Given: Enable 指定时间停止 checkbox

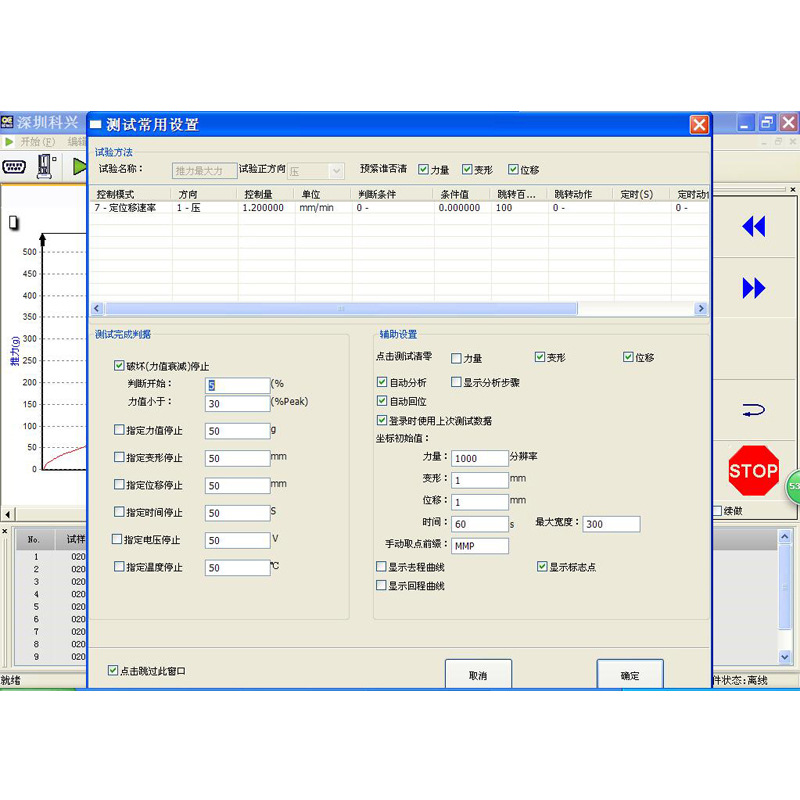Looking at the screenshot, I should (119, 511).
